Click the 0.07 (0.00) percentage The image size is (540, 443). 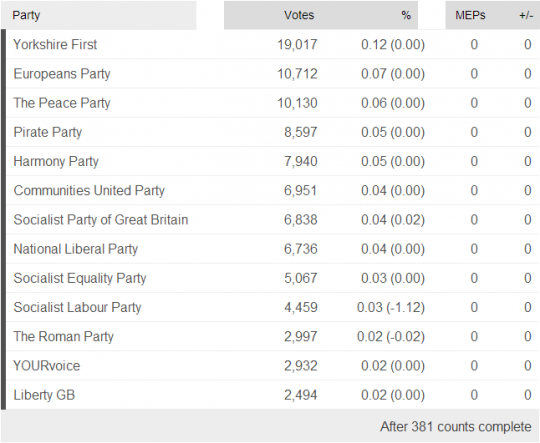coord(393,74)
